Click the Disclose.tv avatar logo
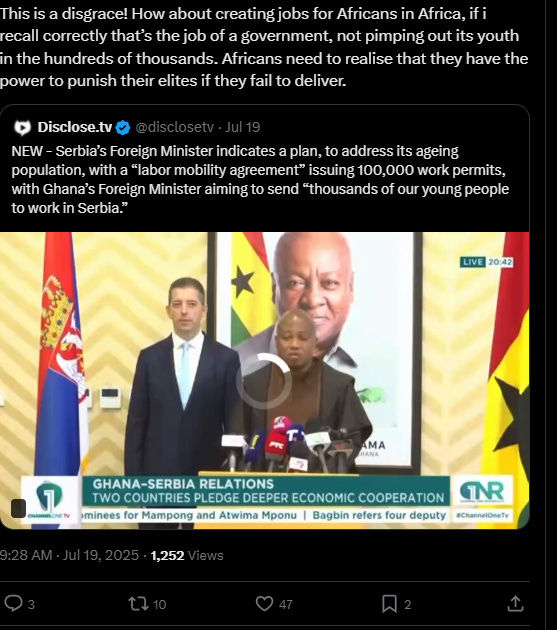The height and width of the screenshot is (630, 557). coord(23,127)
